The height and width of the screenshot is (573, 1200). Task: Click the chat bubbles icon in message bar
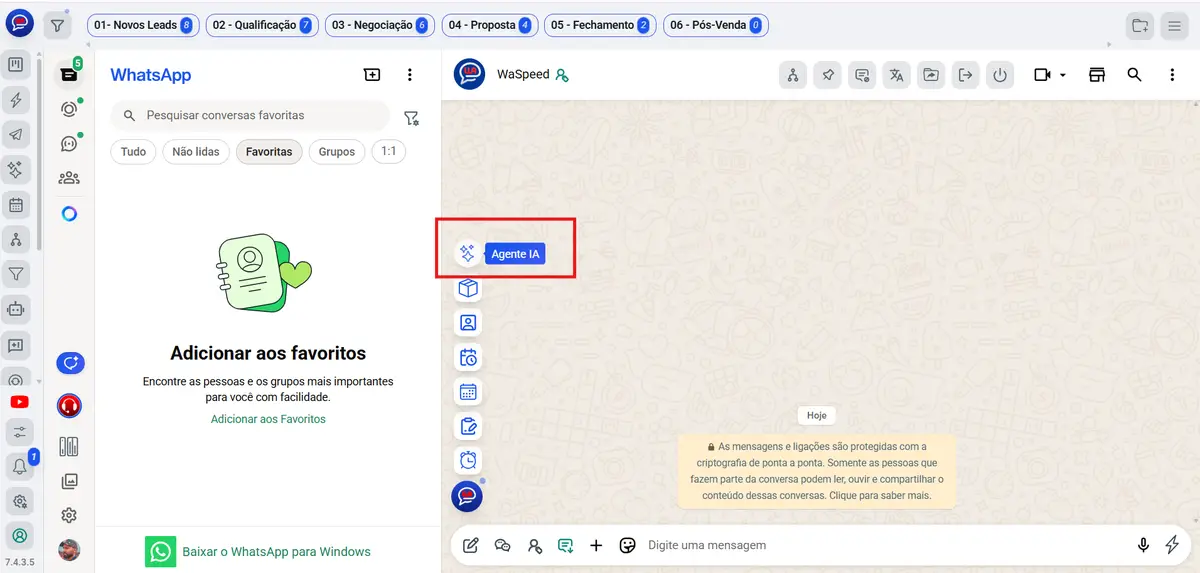pos(503,545)
